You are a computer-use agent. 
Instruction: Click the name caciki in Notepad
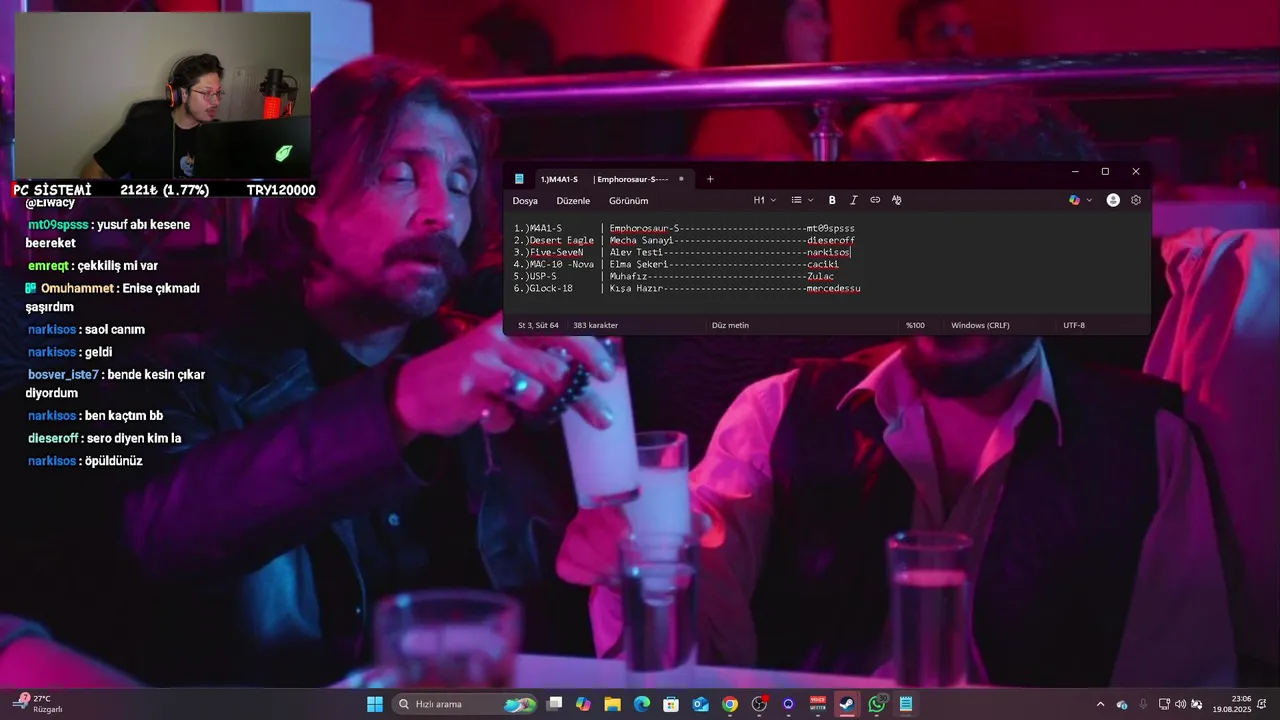pos(823,264)
